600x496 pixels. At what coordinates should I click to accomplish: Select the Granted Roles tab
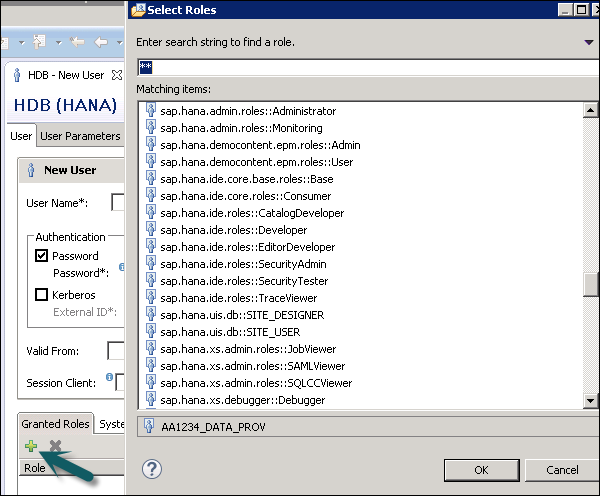[56, 423]
